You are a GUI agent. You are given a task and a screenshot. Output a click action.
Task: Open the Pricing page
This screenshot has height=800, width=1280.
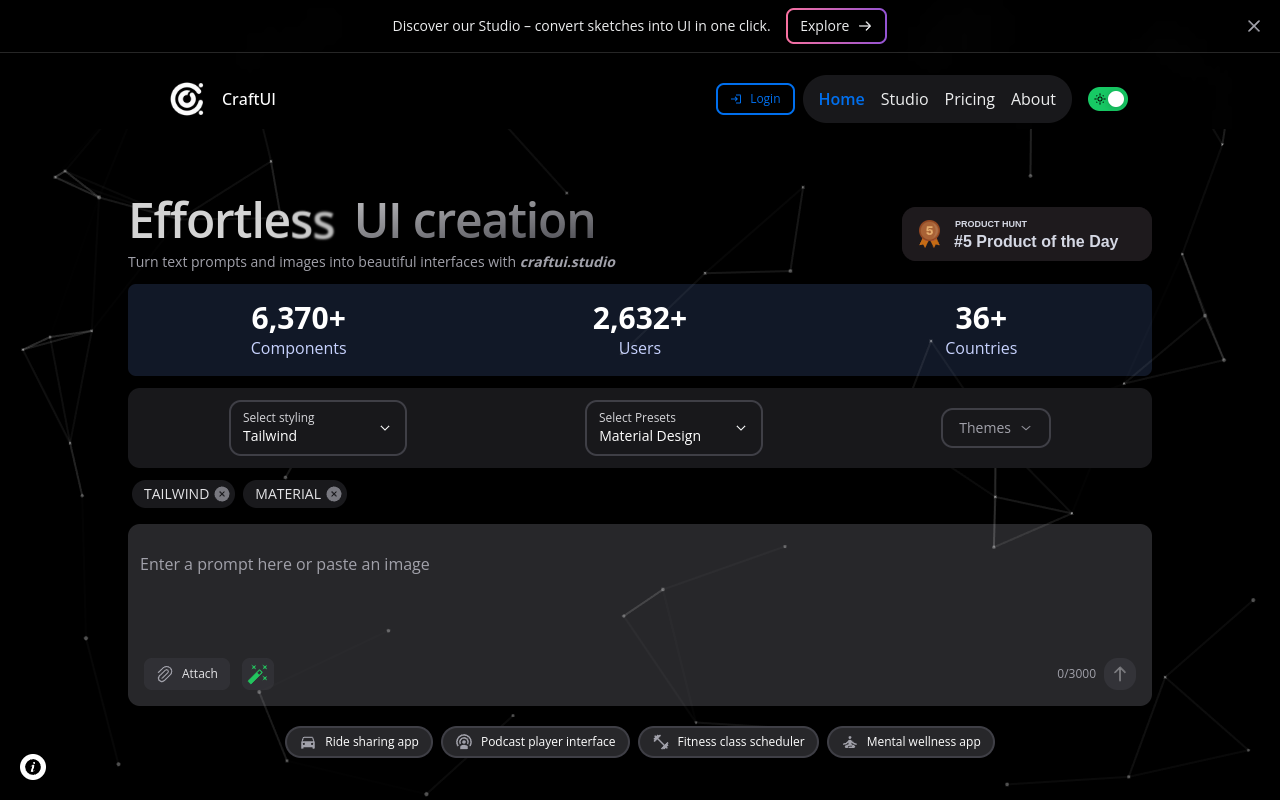(x=969, y=99)
